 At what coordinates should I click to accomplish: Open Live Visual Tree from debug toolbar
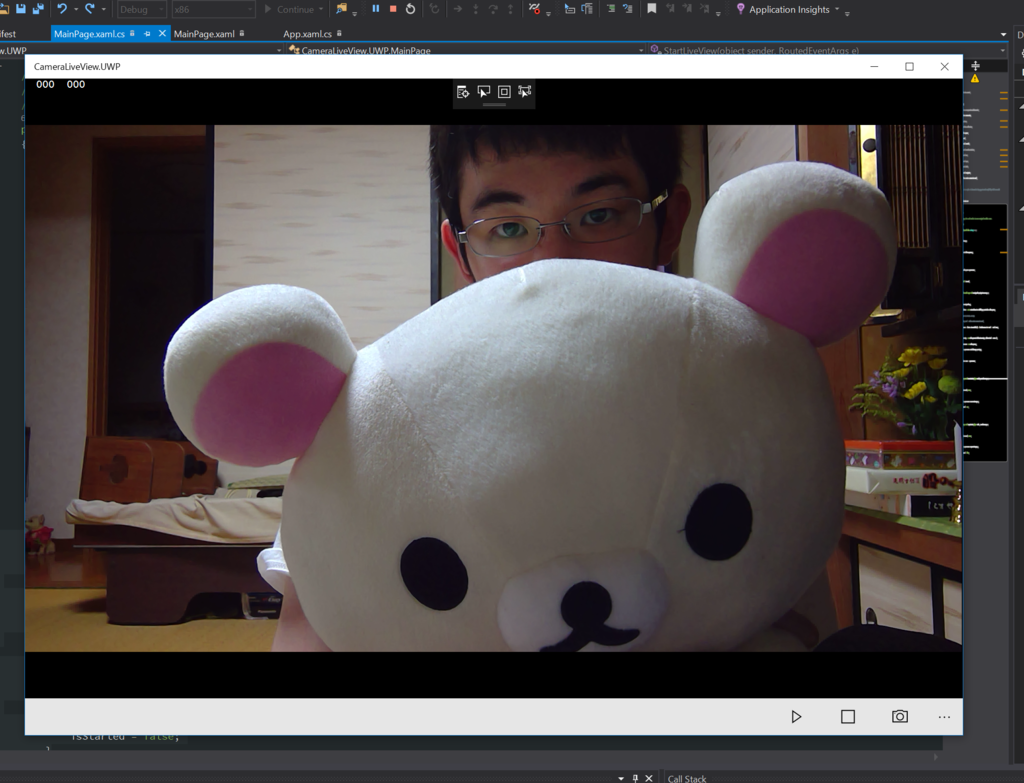click(463, 91)
